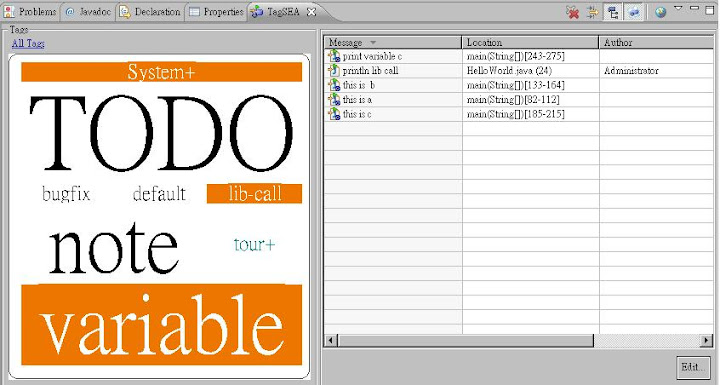The height and width of the screenshot is (385, 720).
Task: Switch to the Problems tab
Action: 29,12
